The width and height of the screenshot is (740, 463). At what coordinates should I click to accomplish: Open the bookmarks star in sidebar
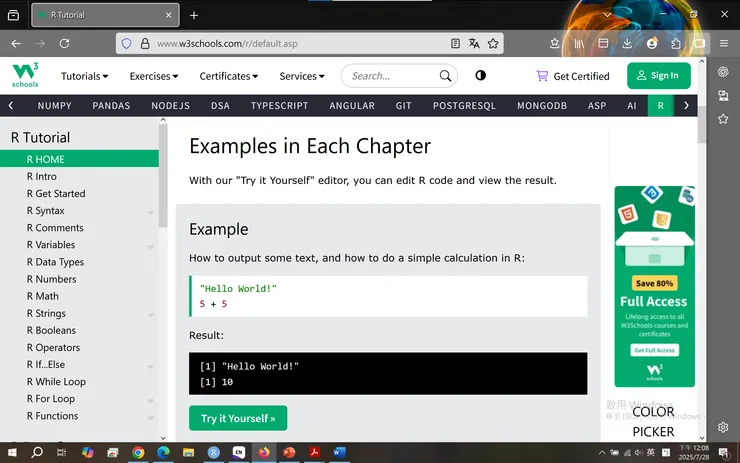[x=723, y=119]
